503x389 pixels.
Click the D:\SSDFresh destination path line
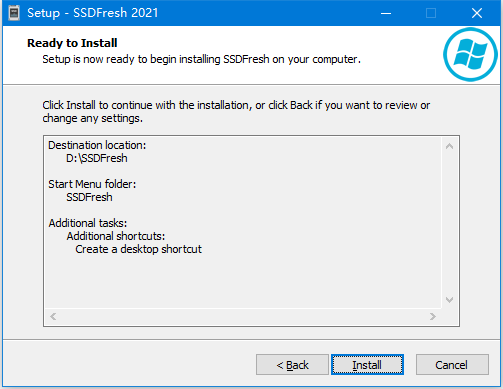pyautogui.click(x=97, y=158)
